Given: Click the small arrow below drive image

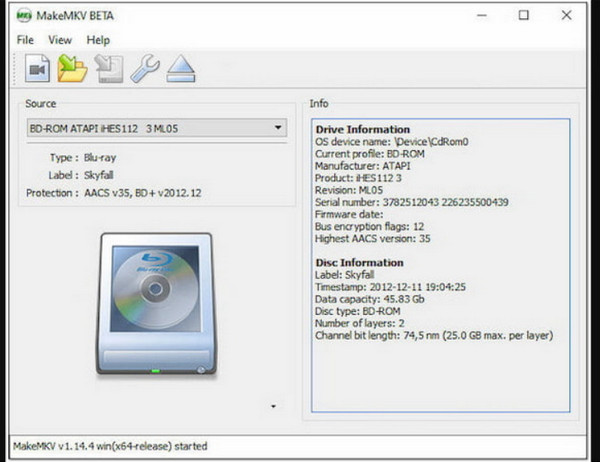Looking at the screenshot, I should (273, 406).
